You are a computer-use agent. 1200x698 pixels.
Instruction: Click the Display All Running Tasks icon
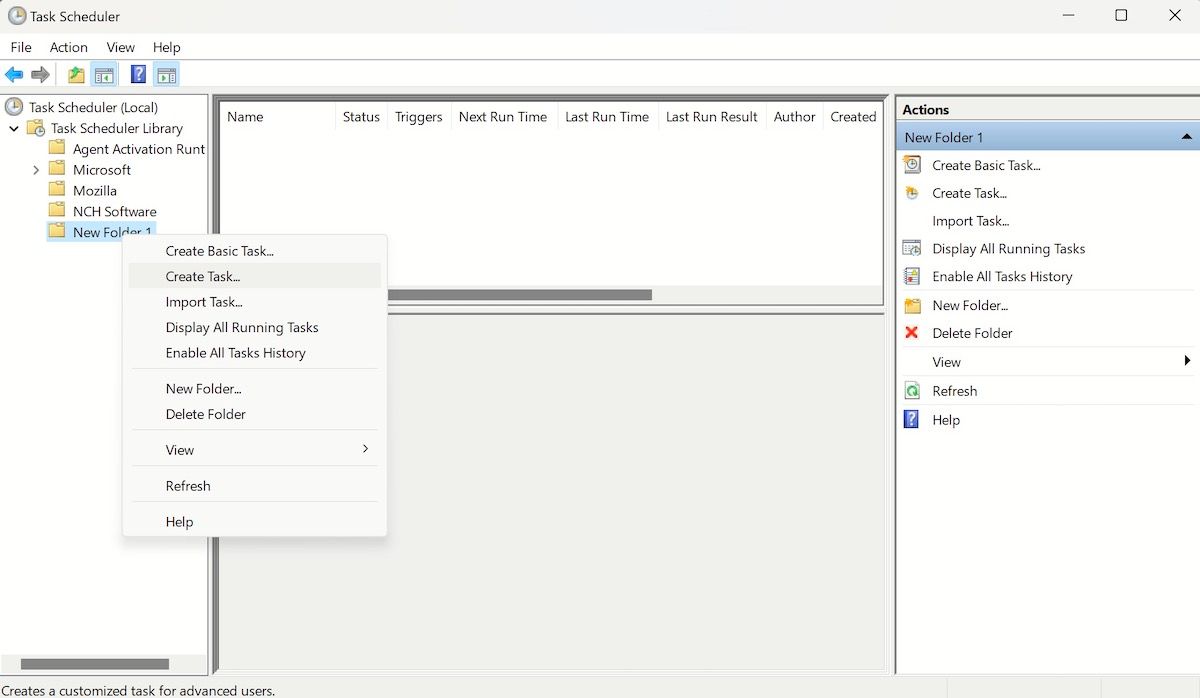(x=911, y=248)
